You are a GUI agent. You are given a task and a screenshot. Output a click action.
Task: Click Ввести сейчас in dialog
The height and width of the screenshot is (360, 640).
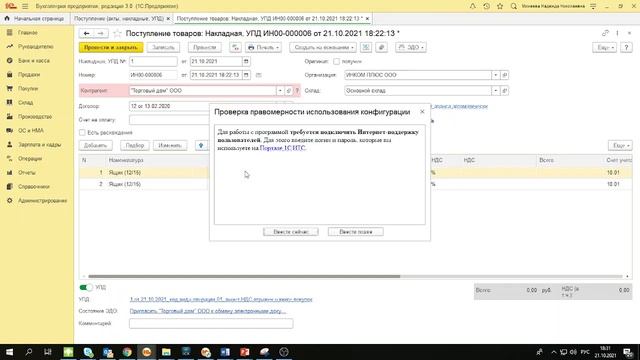[x=291, y=232]
